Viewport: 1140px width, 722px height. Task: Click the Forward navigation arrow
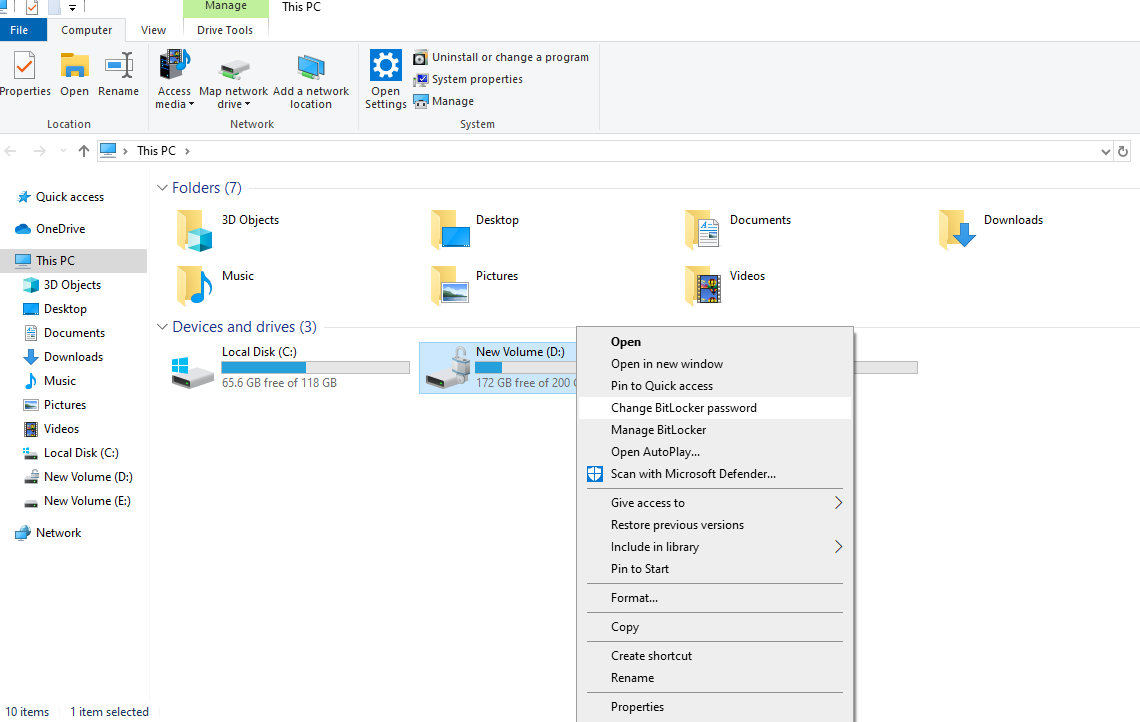[39, 151]
